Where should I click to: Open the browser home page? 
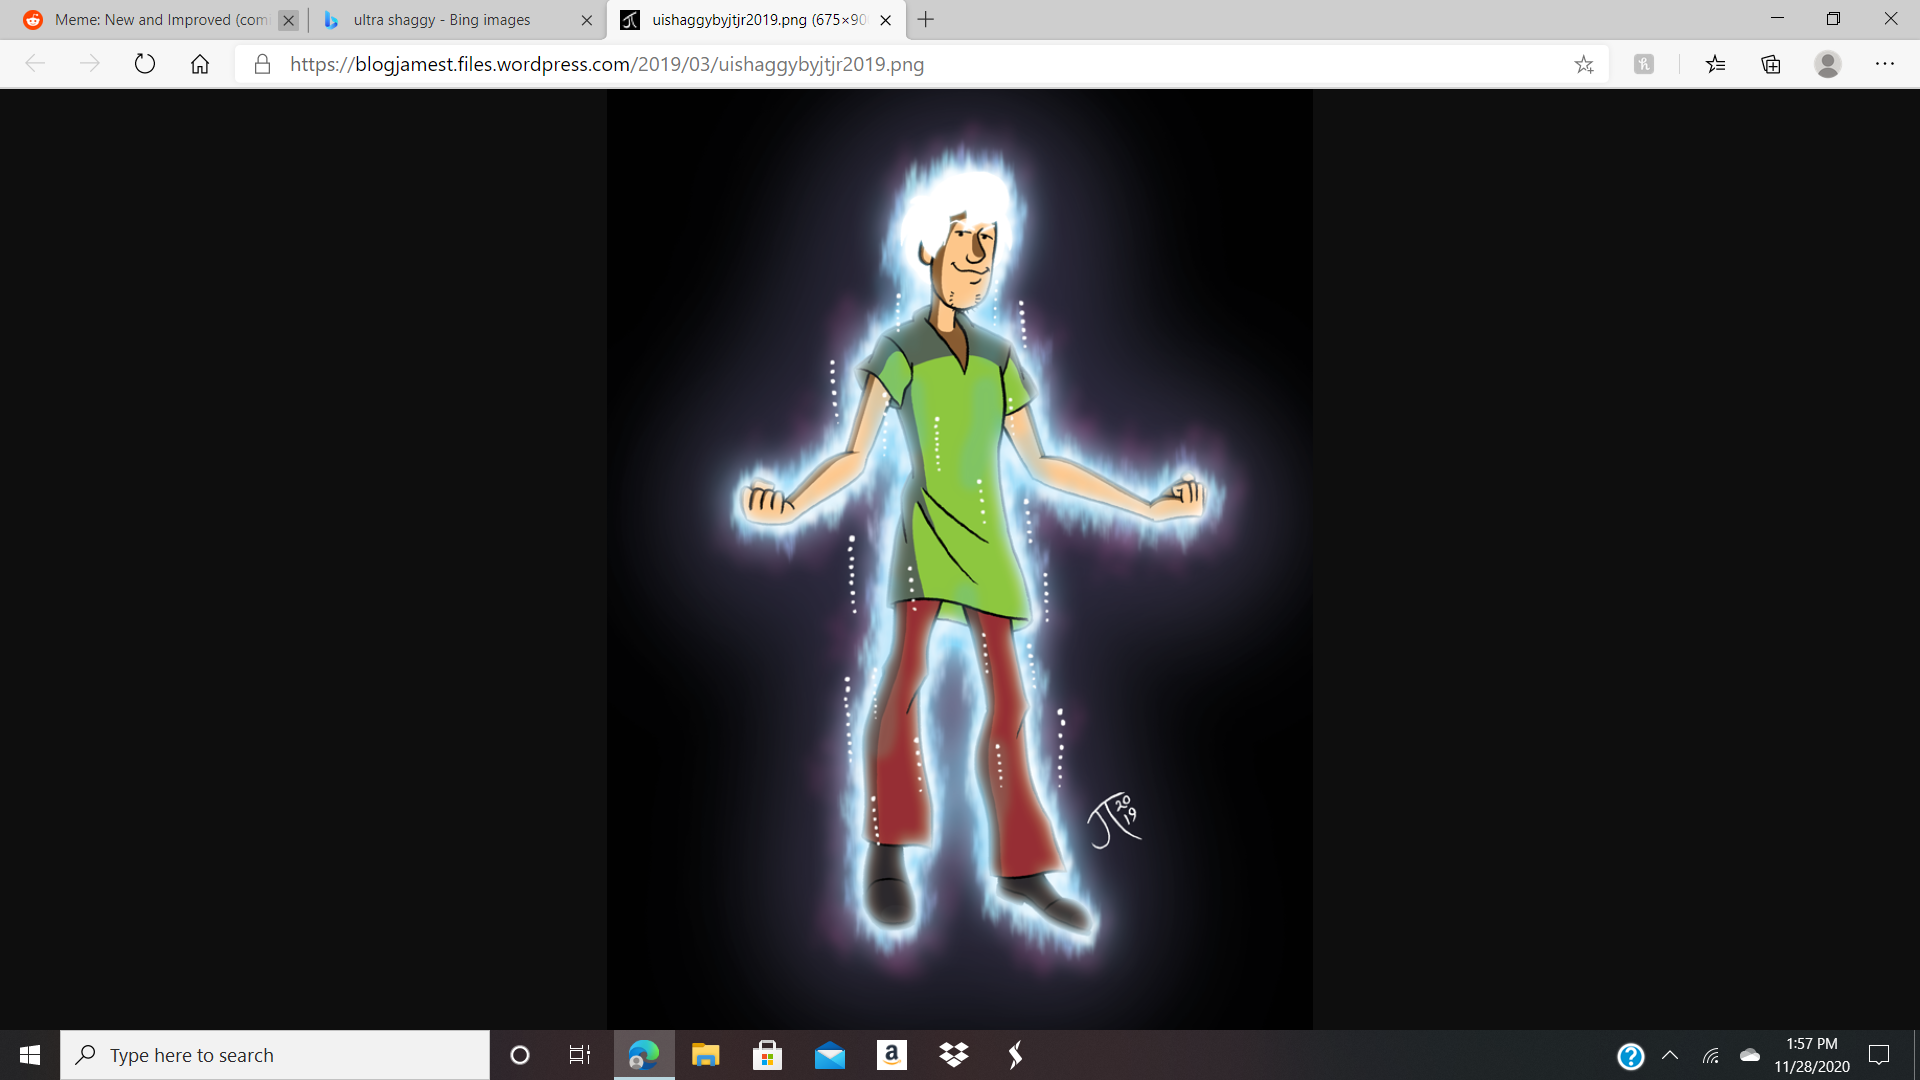(x=200, y=64)
